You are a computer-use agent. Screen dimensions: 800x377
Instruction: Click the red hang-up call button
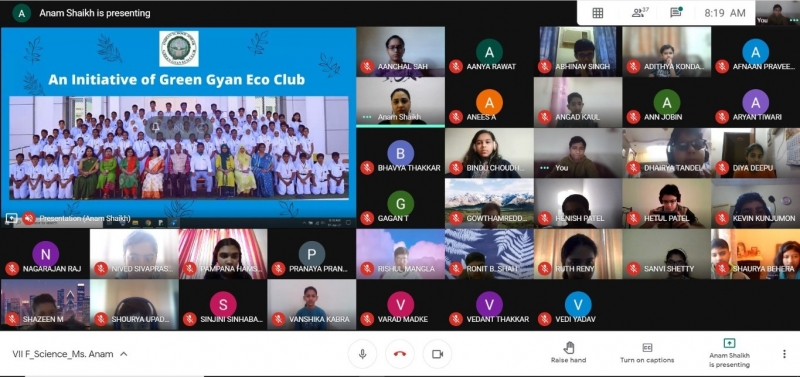point(400,354)
